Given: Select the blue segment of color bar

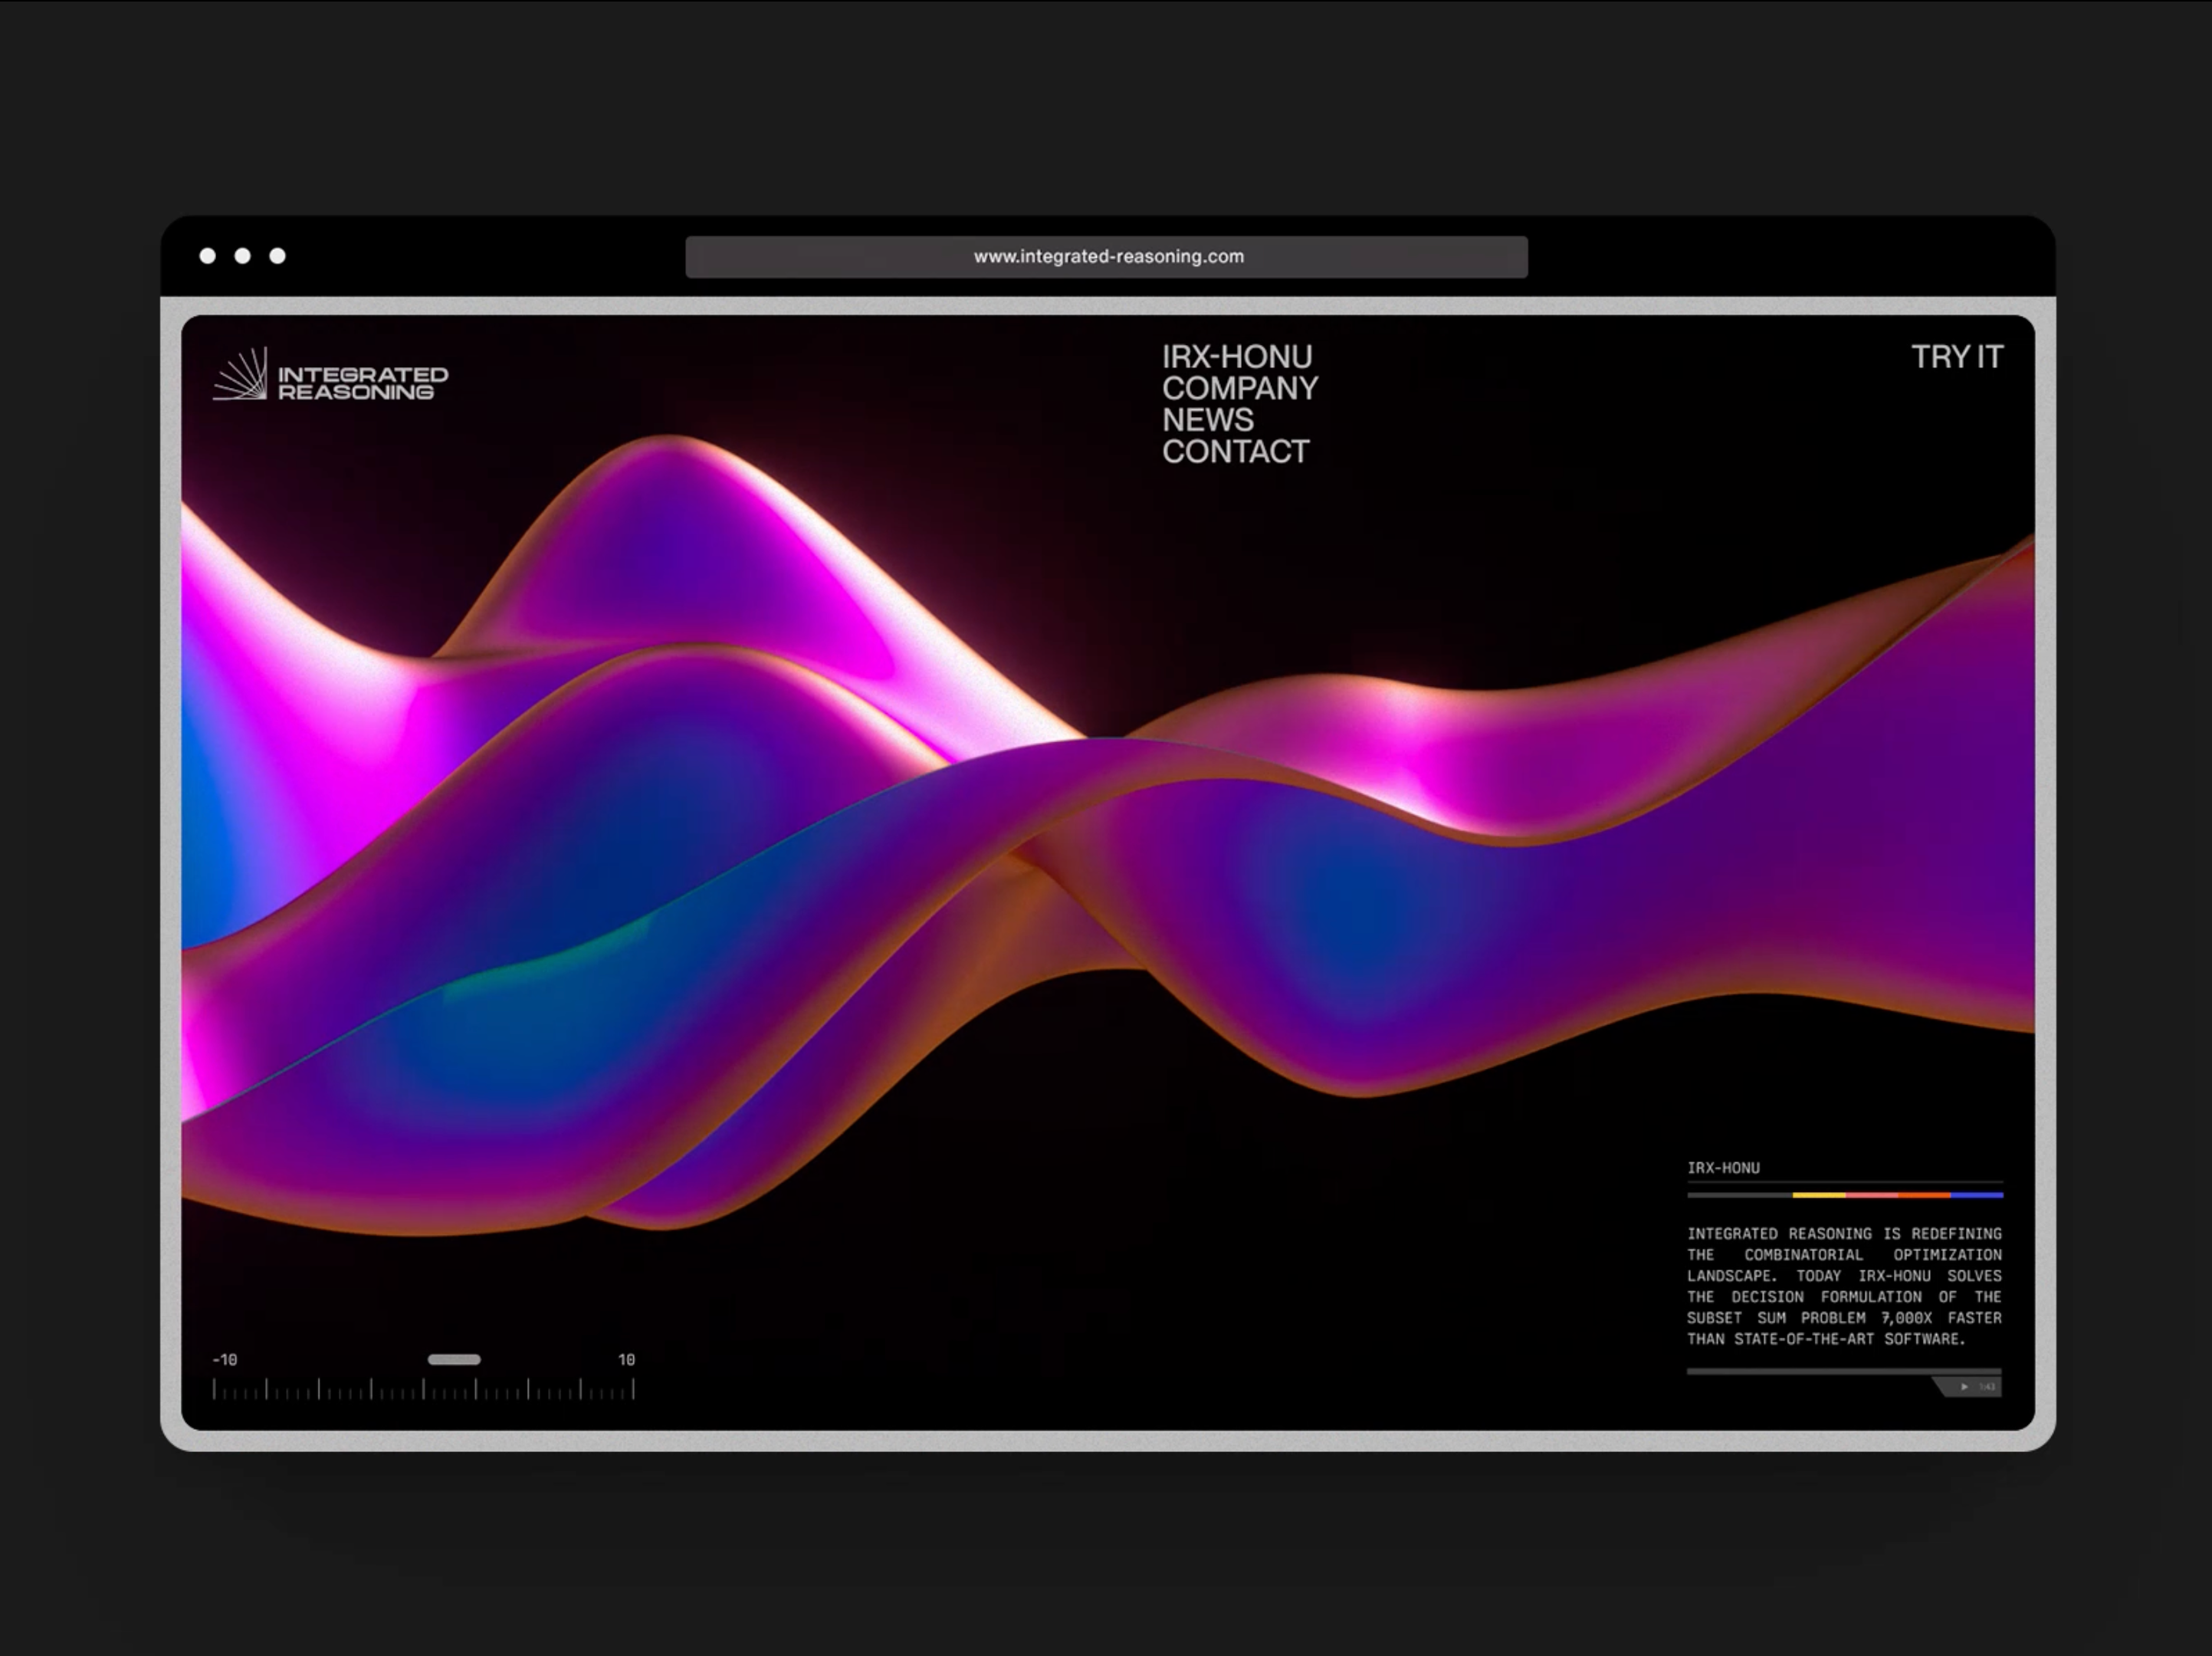Looking at the screenshot, I should tap(1977, 1195).
